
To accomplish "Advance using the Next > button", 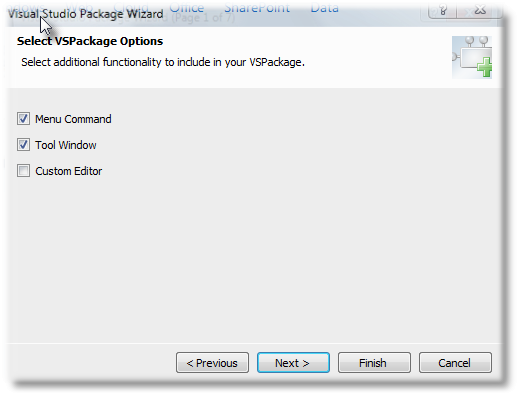I will [x=293, y=363].
